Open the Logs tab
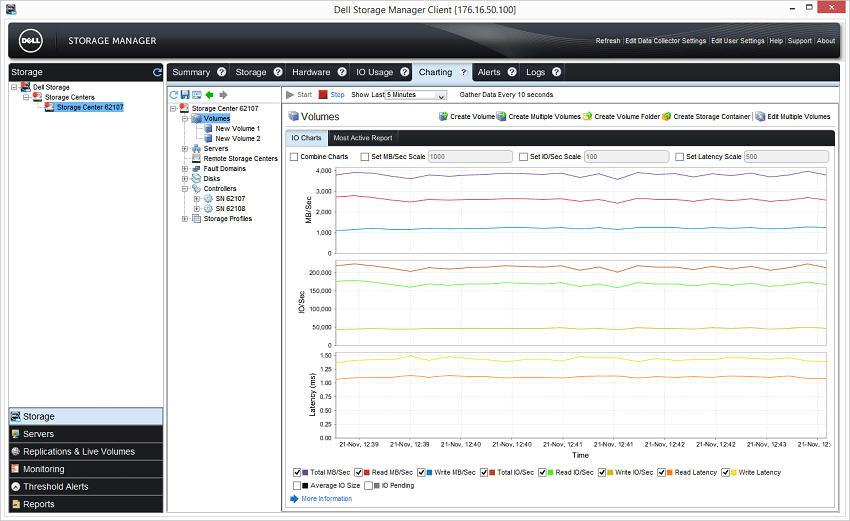 [x=536, y=72]
